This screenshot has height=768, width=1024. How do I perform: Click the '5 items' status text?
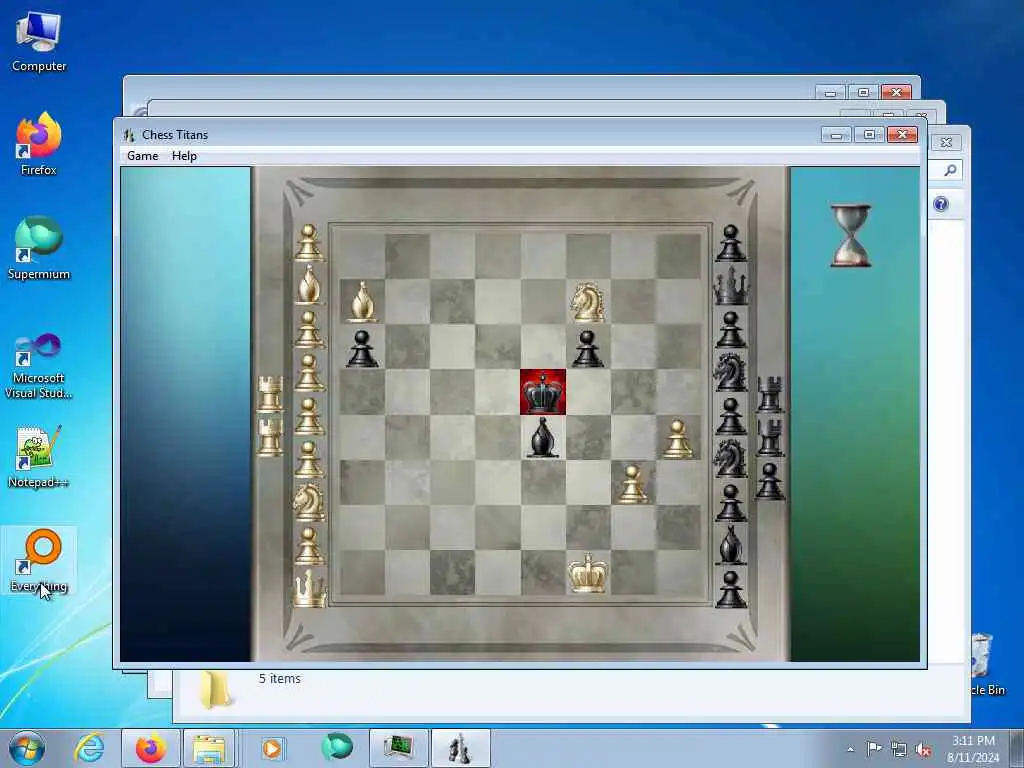click(280, 679)
